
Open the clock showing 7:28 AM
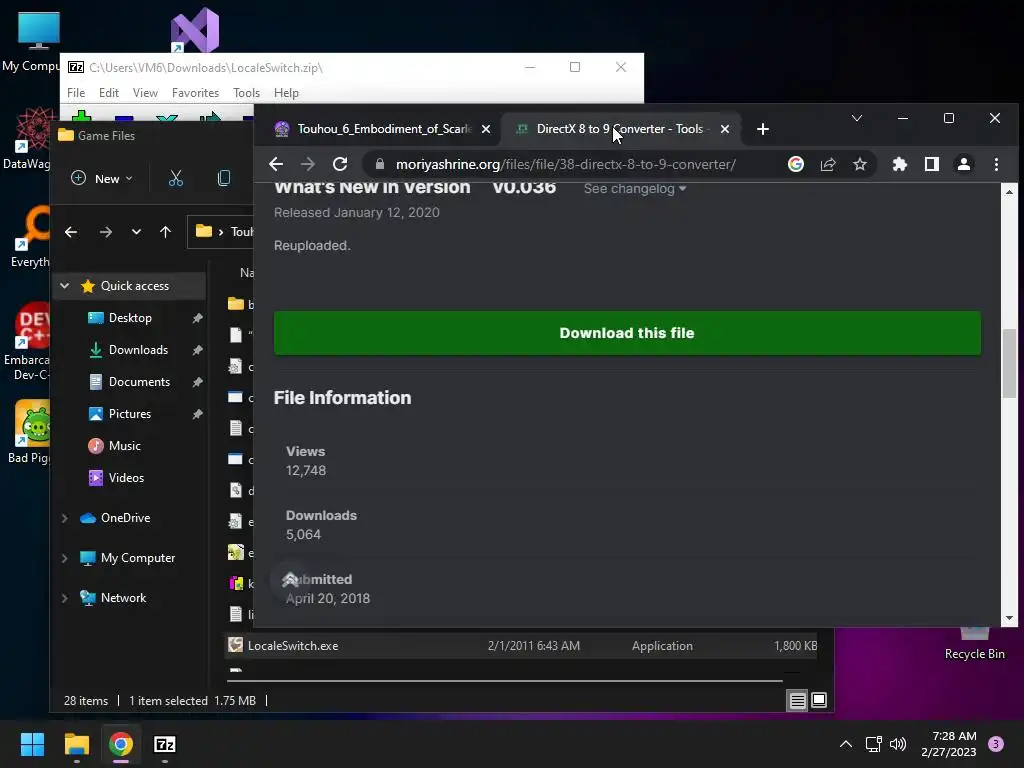coord(949,744)
